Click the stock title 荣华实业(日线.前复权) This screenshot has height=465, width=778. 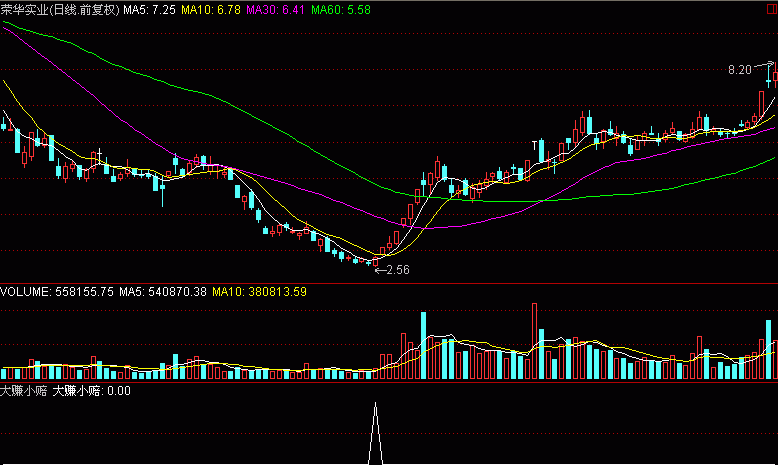click(x=60, y=10)
